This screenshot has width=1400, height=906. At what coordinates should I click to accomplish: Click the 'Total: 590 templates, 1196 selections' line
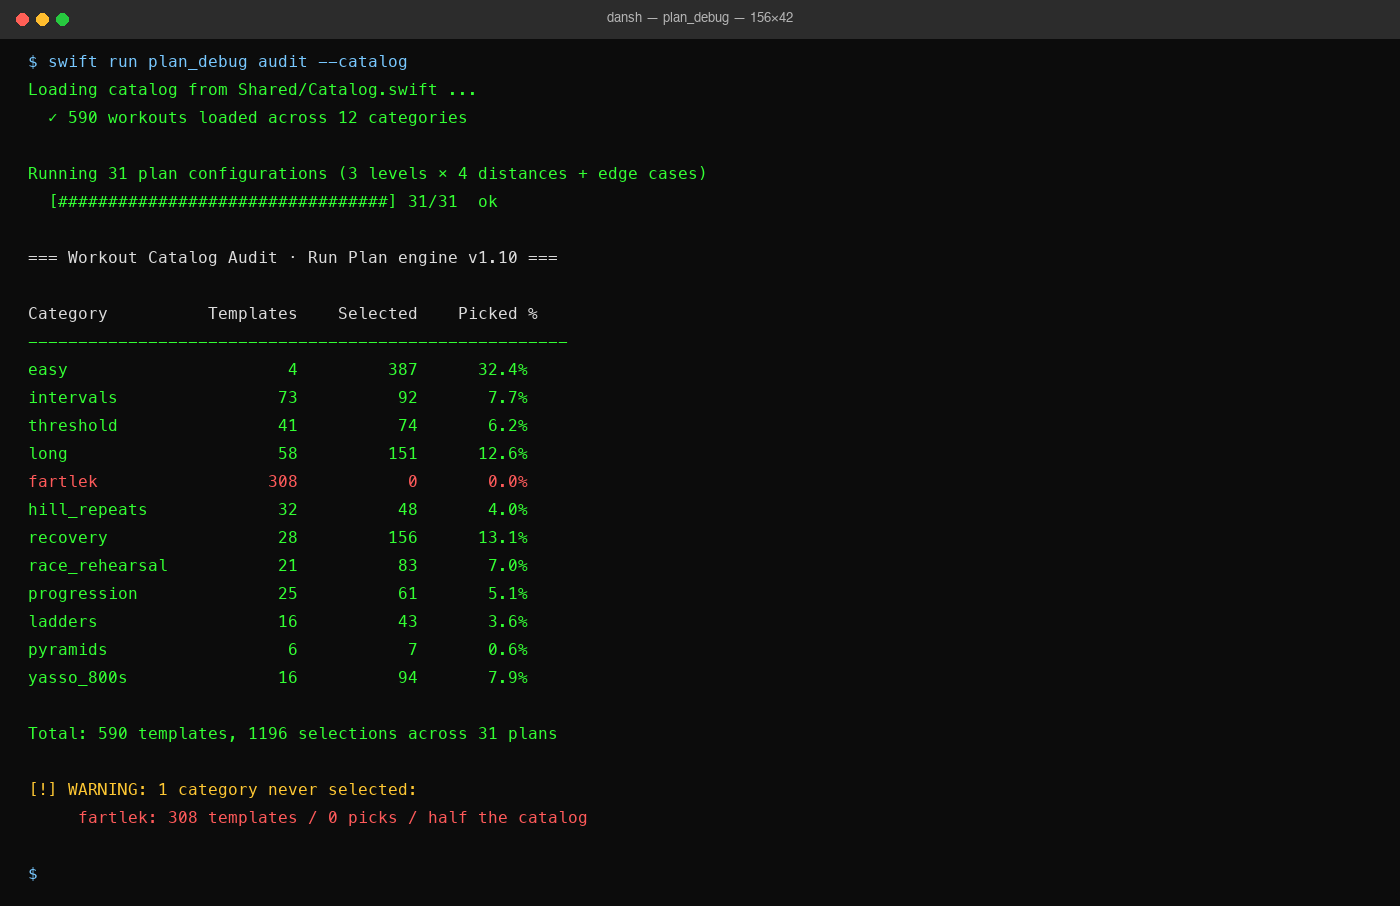coord(293,734)
